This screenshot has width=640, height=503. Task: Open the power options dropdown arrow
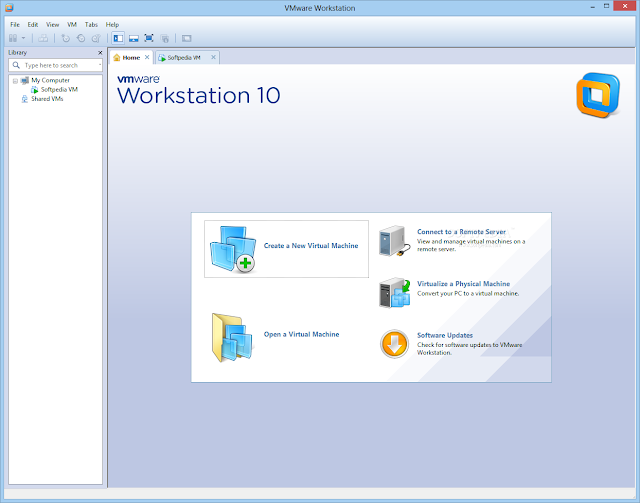click(x=23, y=38)
